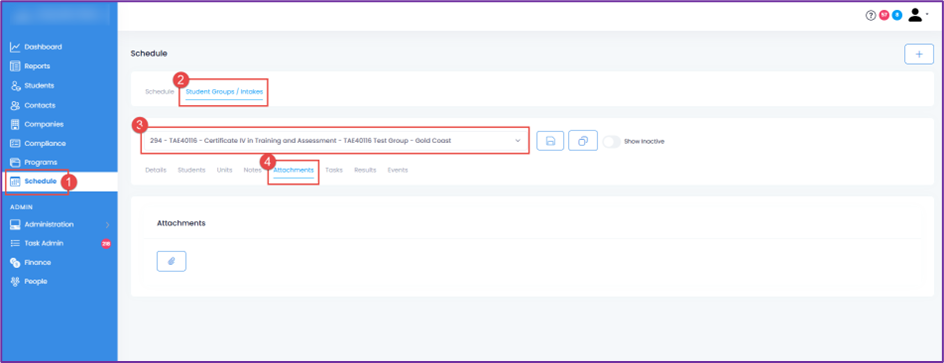This screenshot has height=363, width=944.
Task: Click the Reports icon
Action: click(16, 66)
